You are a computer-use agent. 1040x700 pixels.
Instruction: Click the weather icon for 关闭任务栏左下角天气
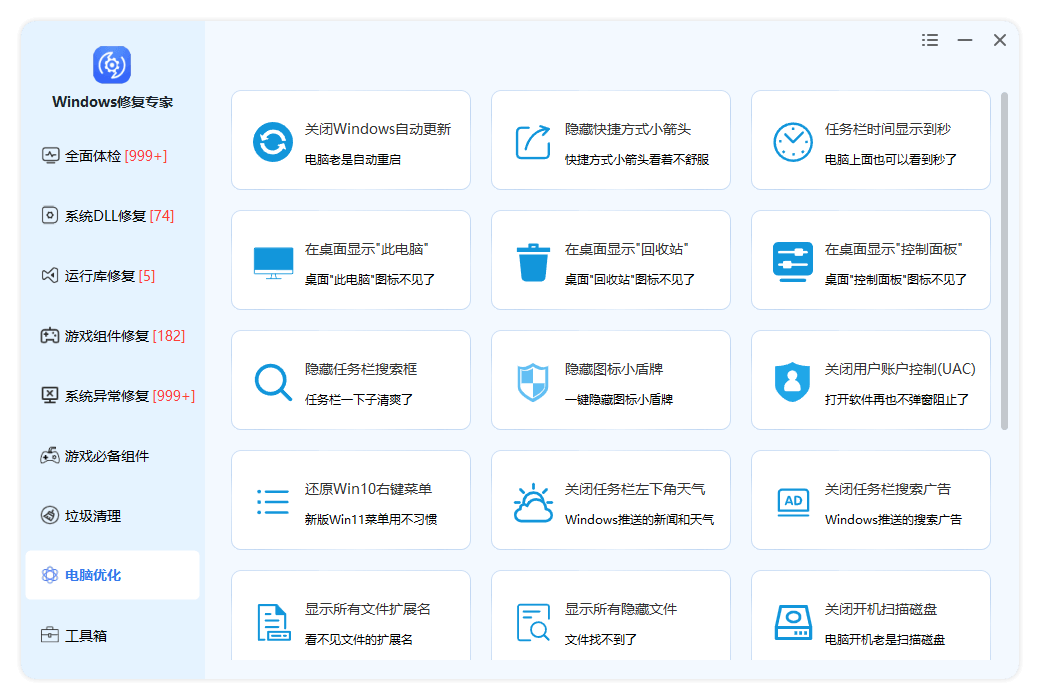tap(533, 502)
